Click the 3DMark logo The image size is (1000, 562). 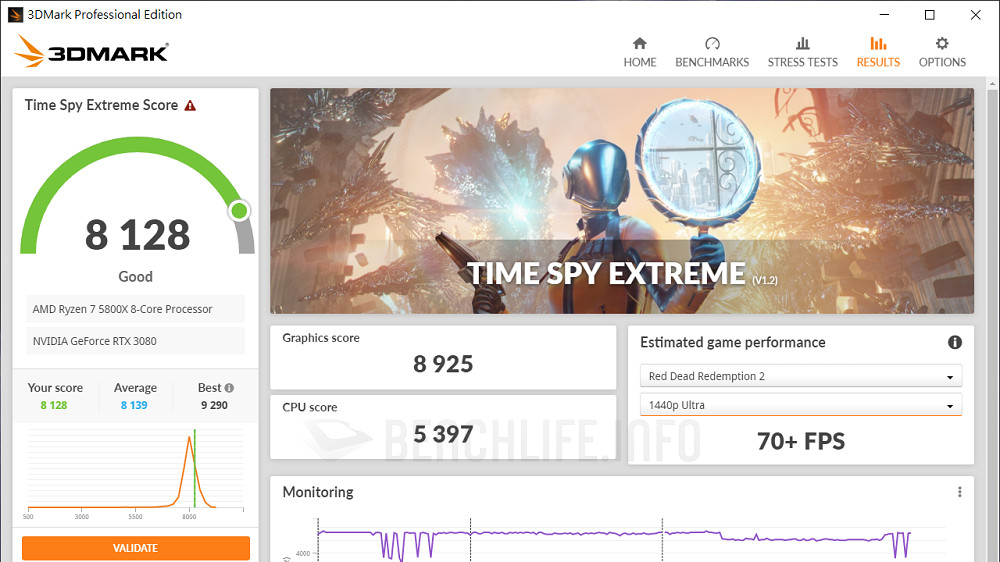(92, 52)
